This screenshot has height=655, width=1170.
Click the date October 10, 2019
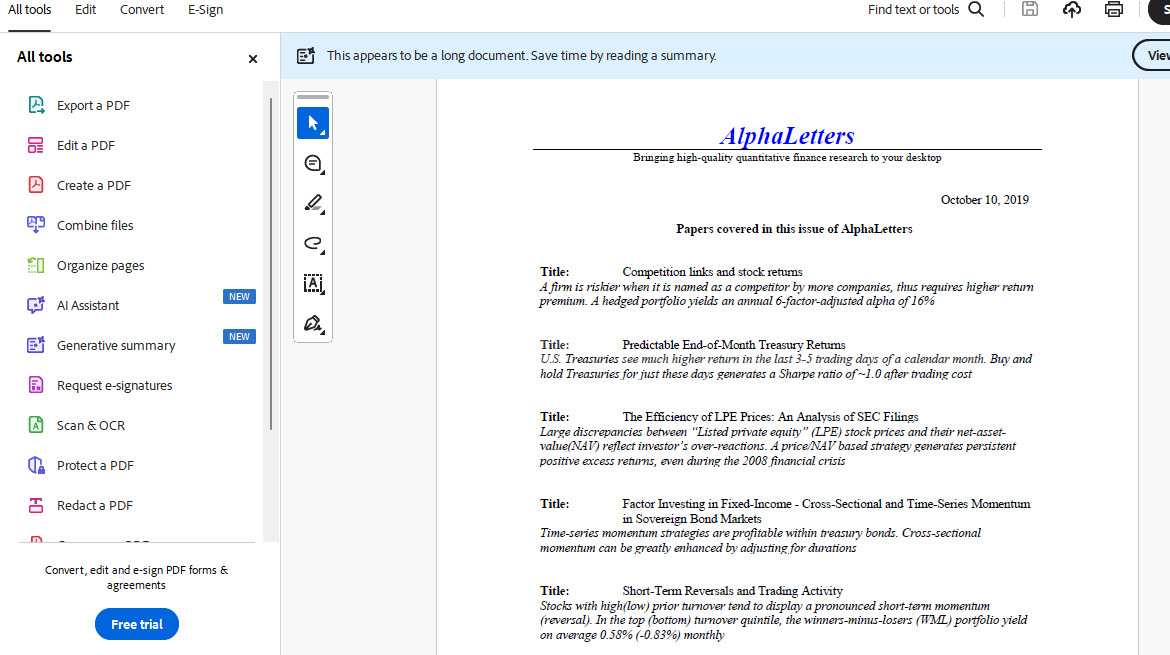(x=985, y=200)
